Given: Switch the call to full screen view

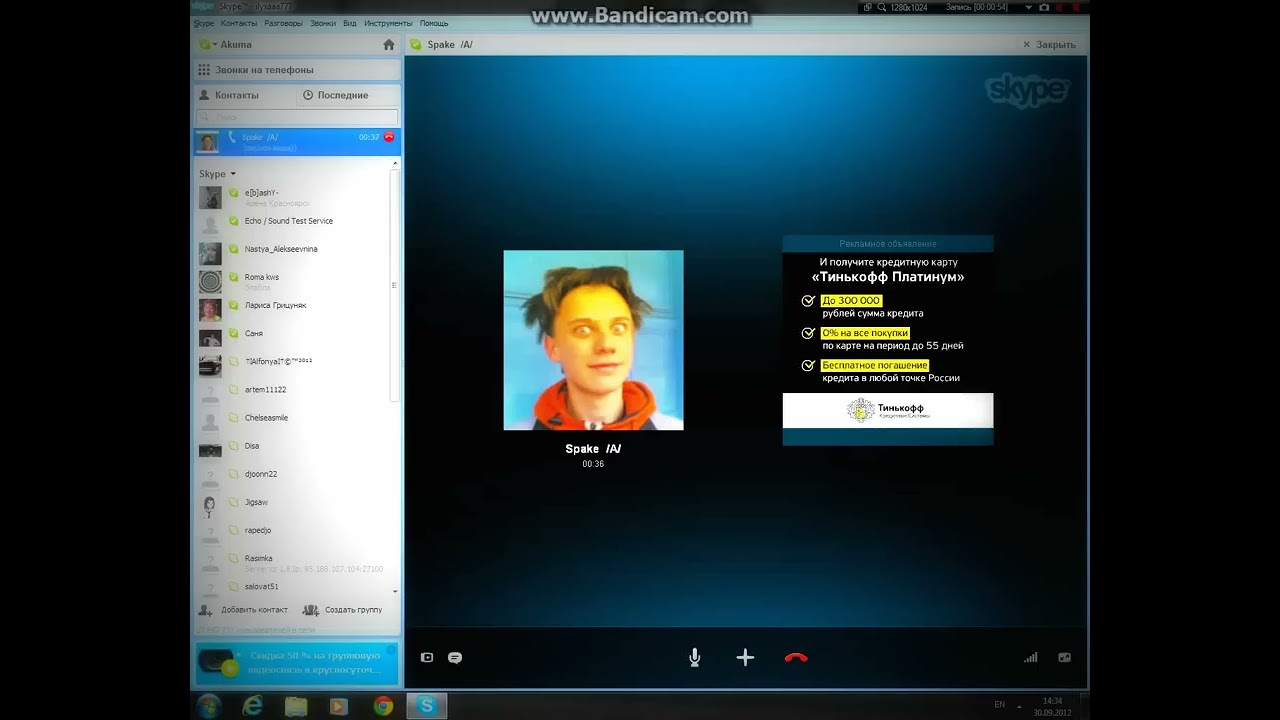Looking at the screenshot, I should (x=1064, y=657).
